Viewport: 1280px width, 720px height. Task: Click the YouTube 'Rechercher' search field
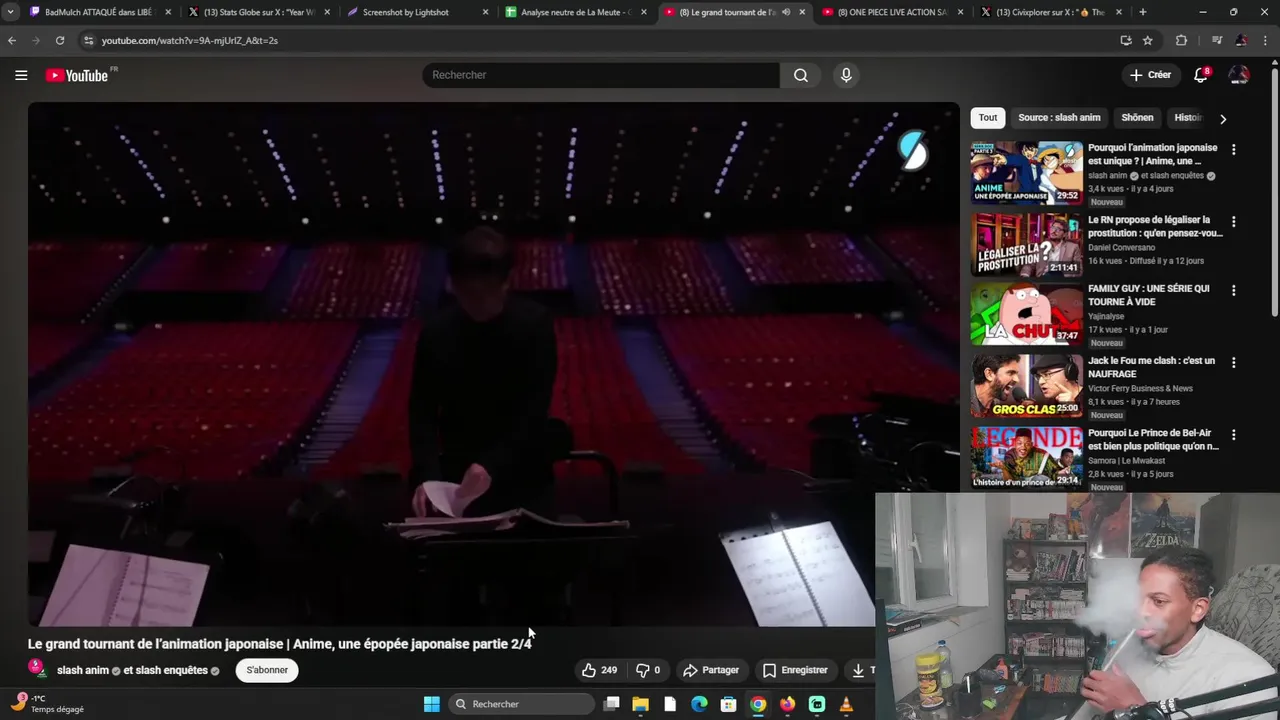click(x=601, y=75)
